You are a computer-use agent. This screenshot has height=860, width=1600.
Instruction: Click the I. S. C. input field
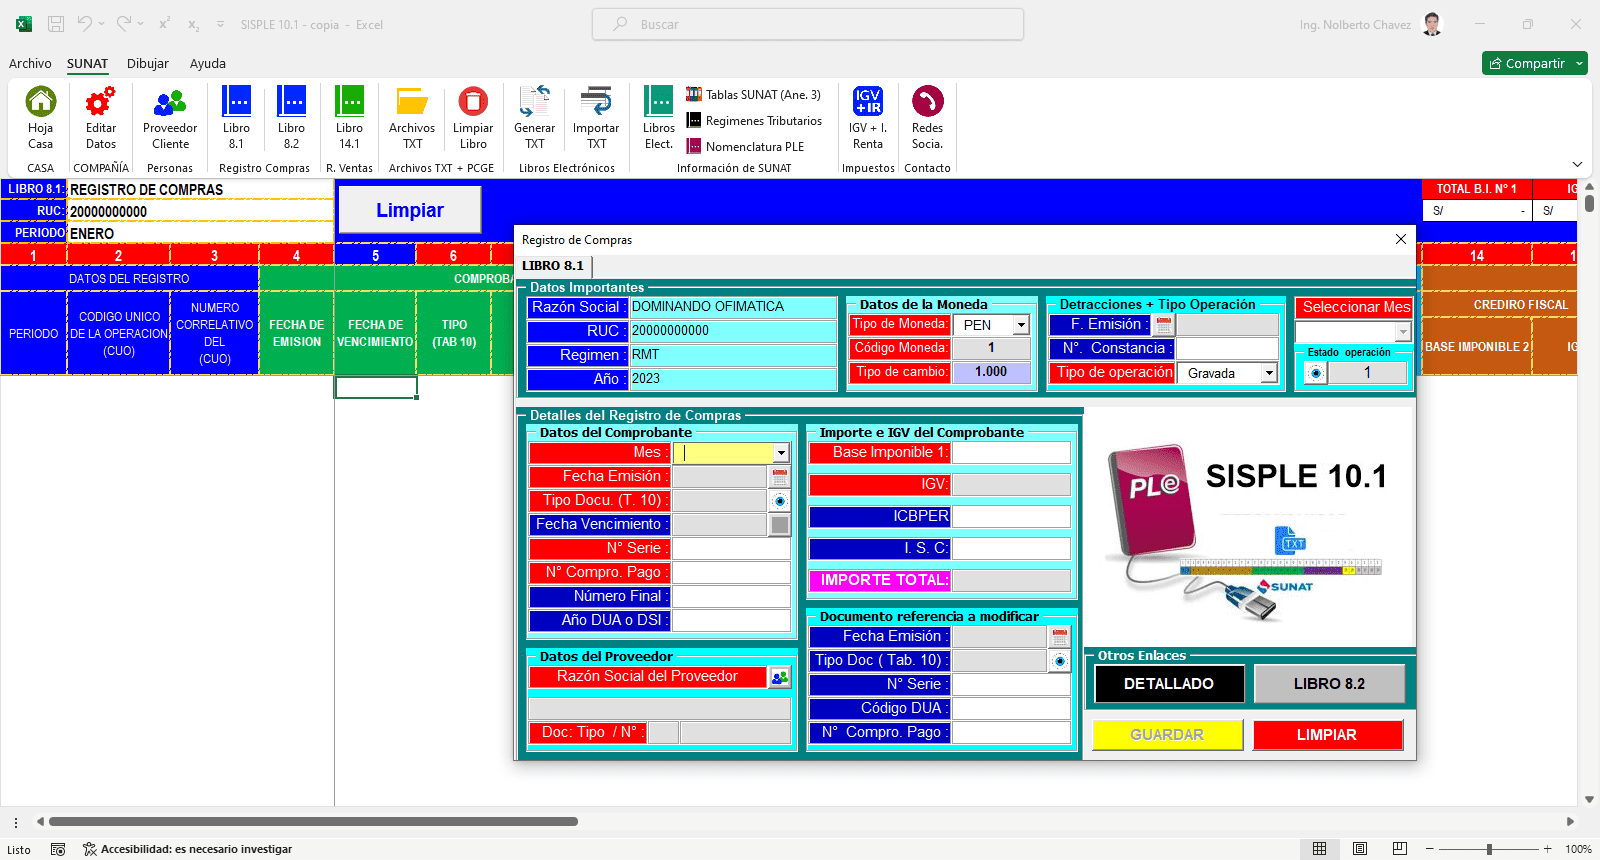1011,549
